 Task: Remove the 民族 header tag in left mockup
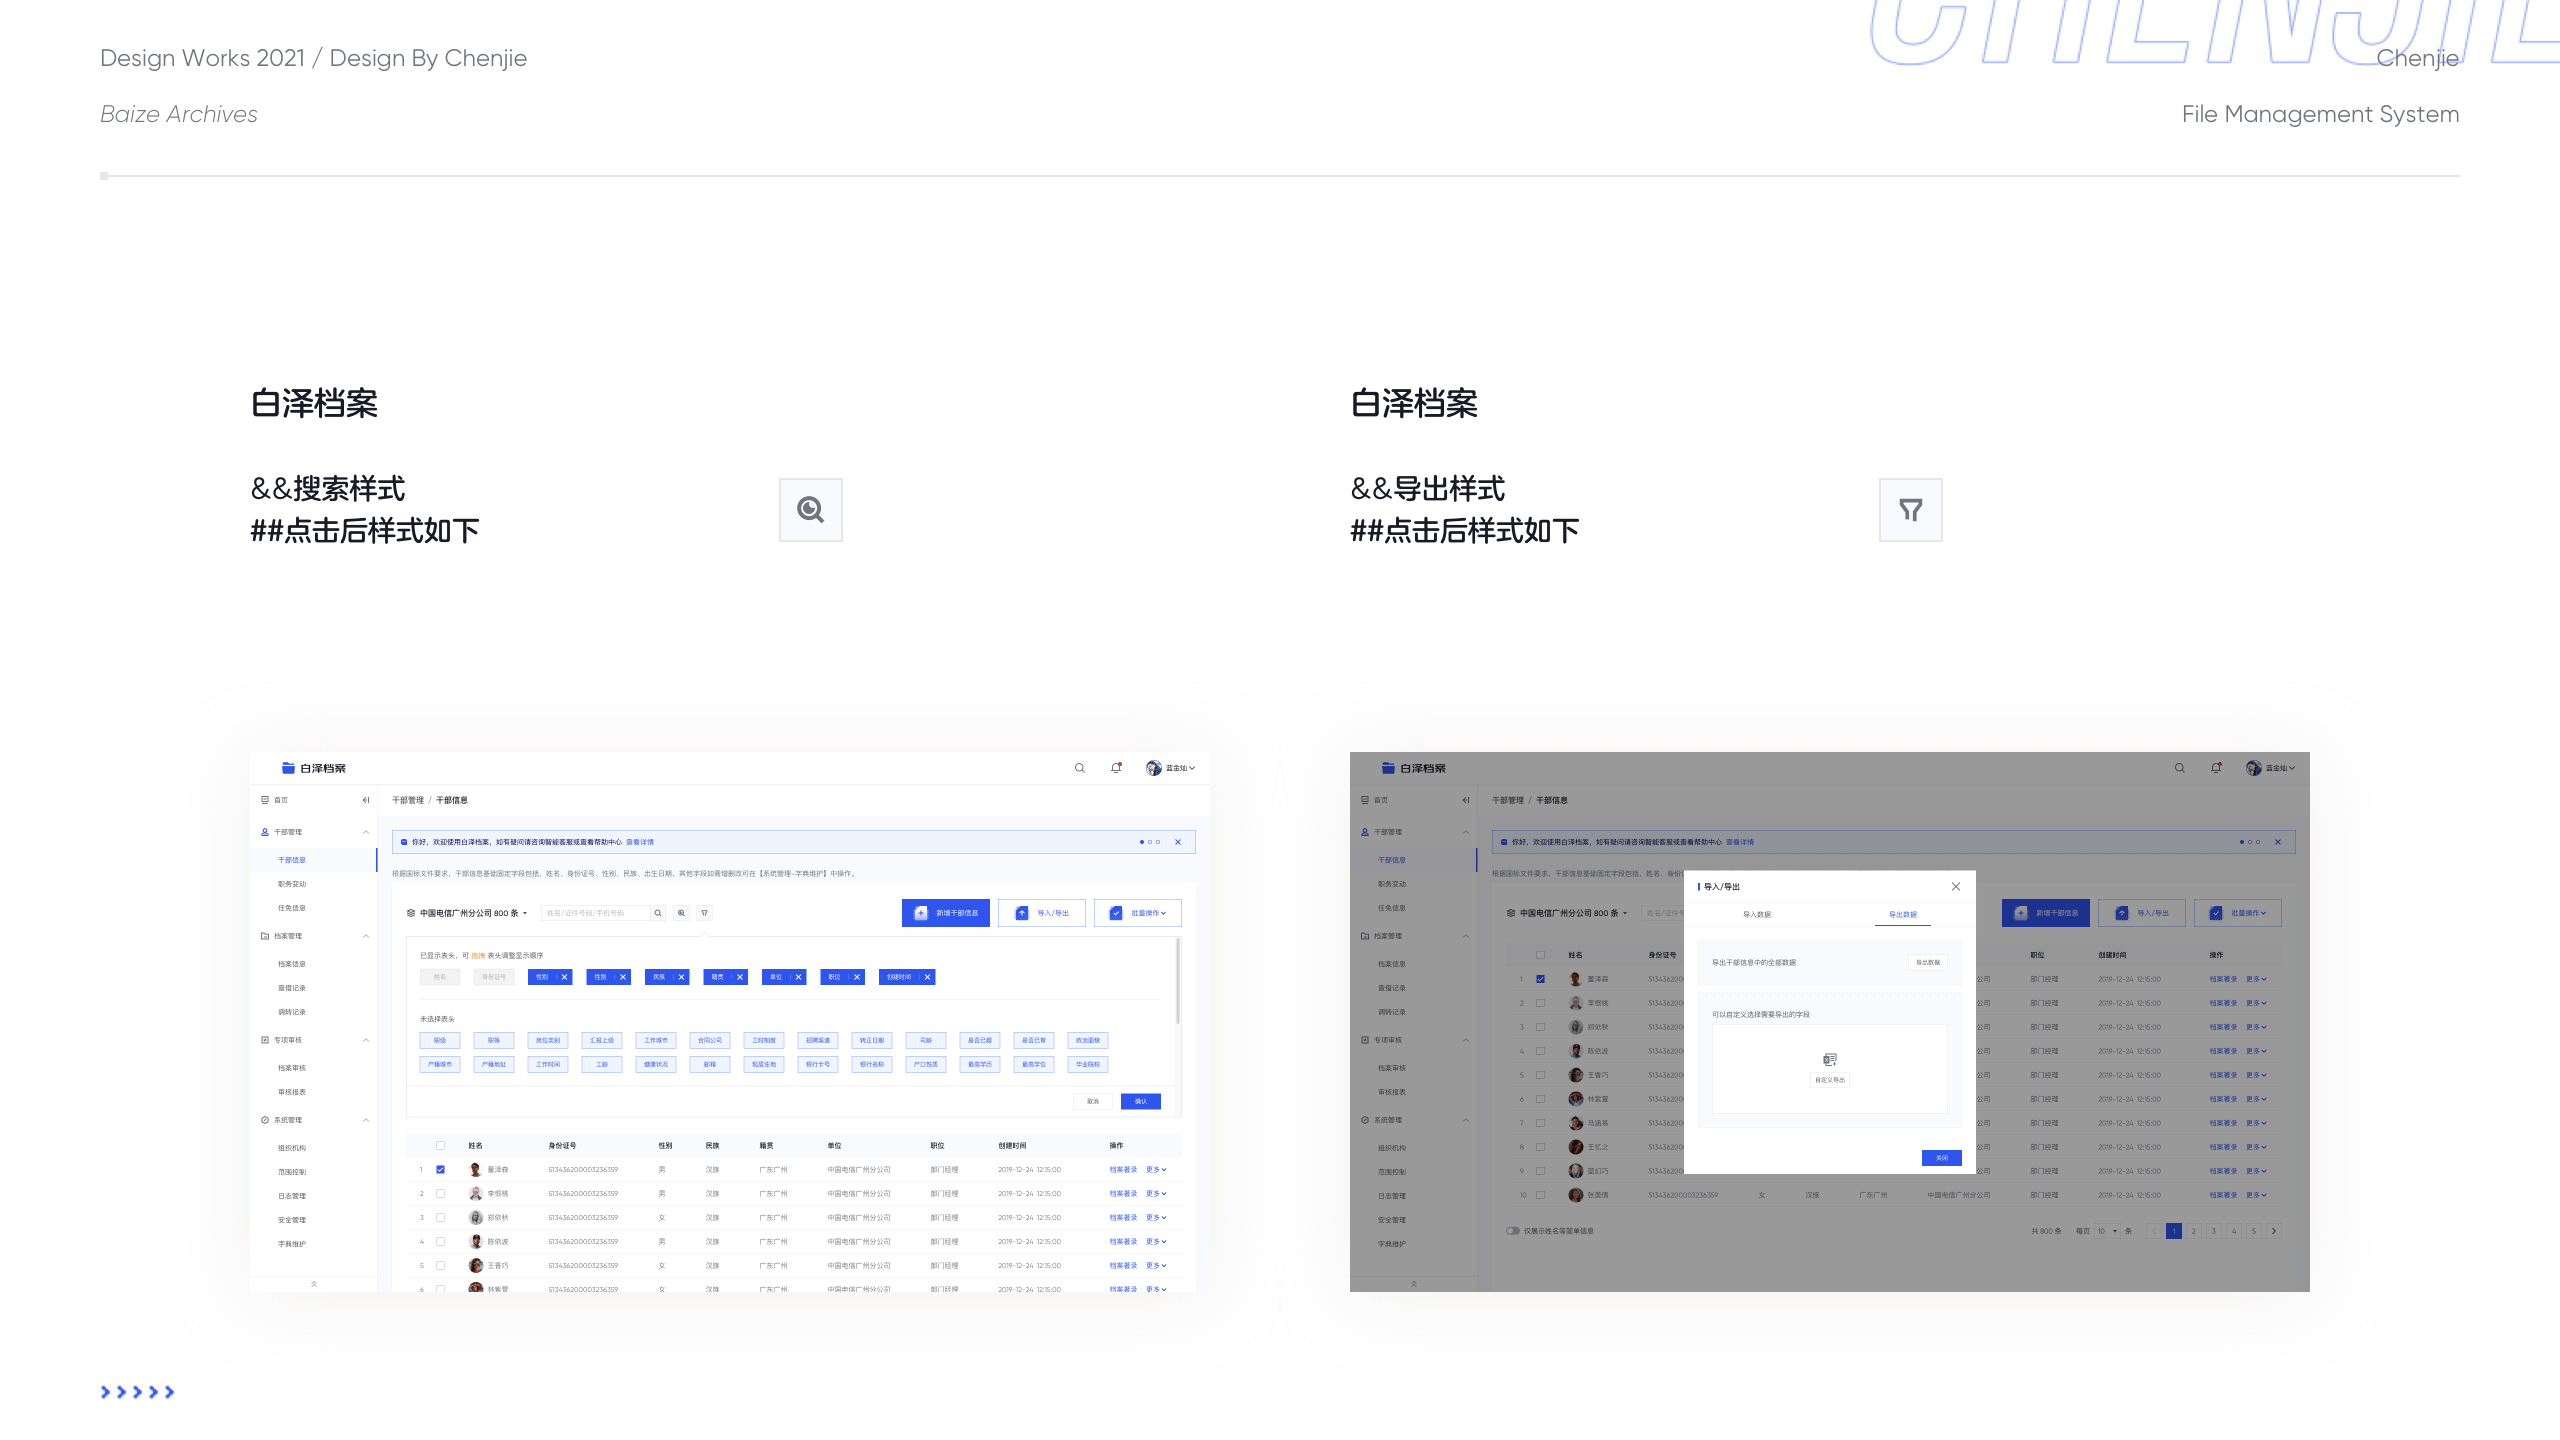[682, 977]
